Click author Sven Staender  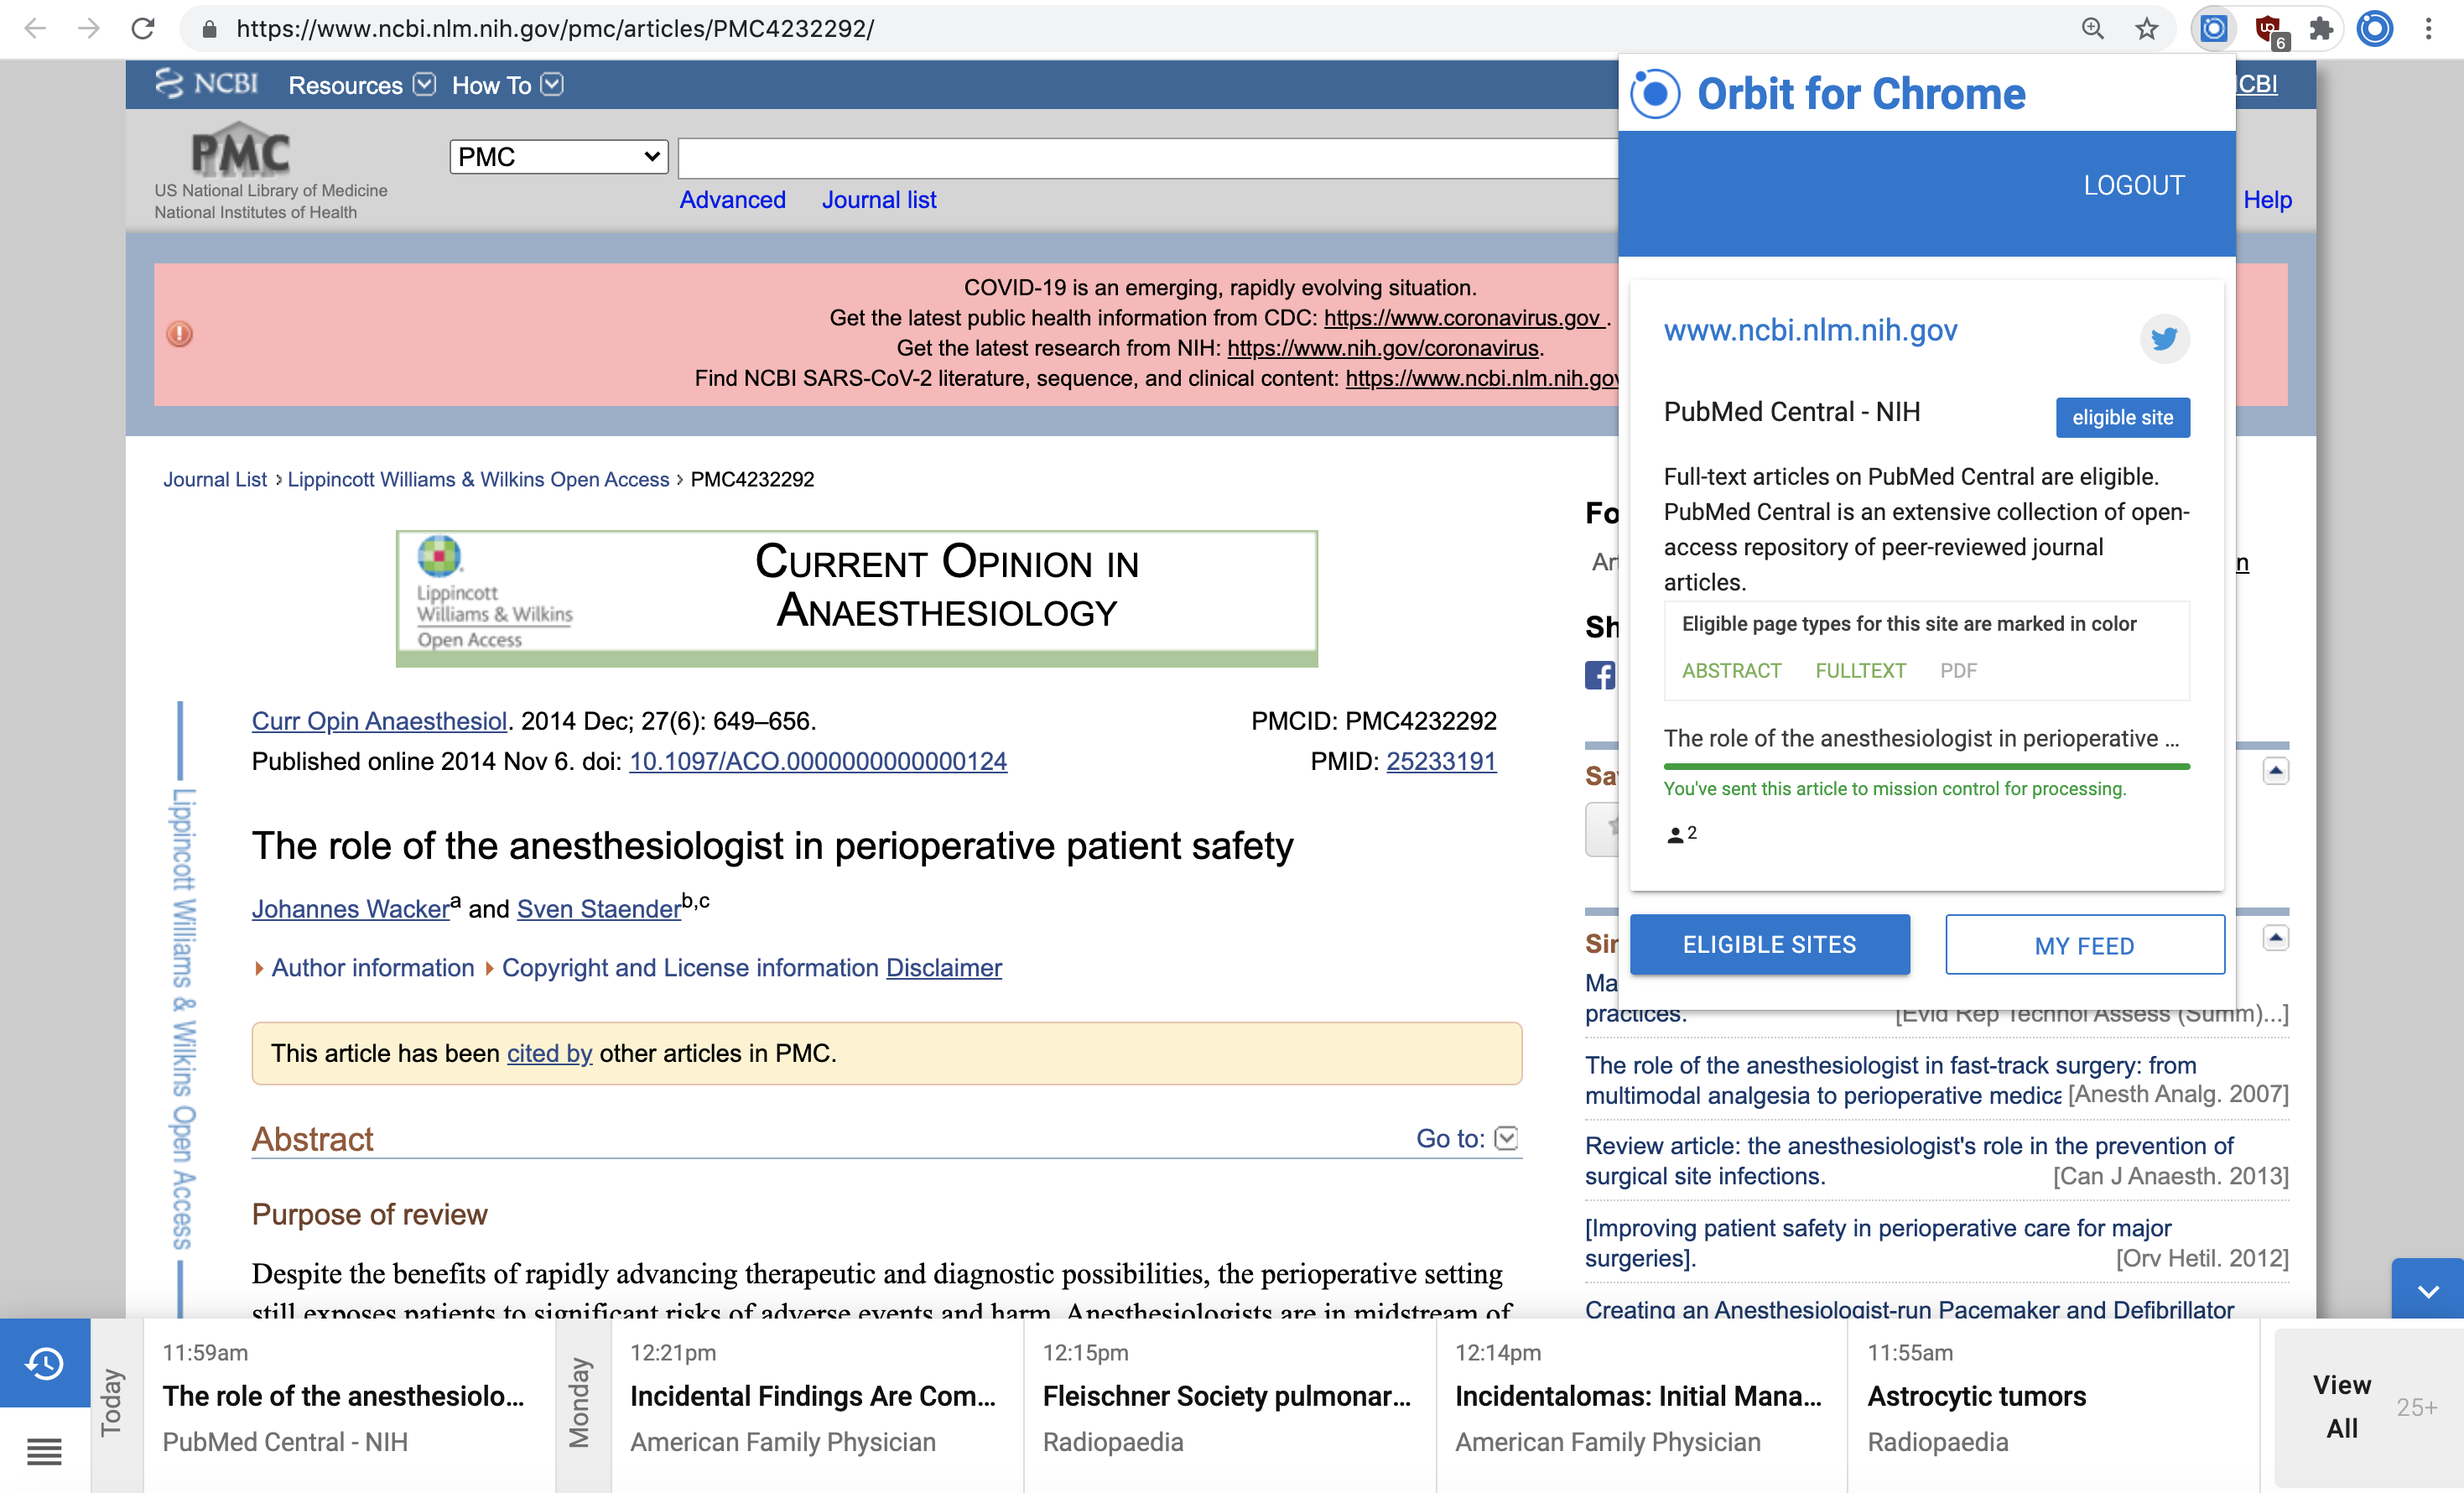(x=599, y=908)
